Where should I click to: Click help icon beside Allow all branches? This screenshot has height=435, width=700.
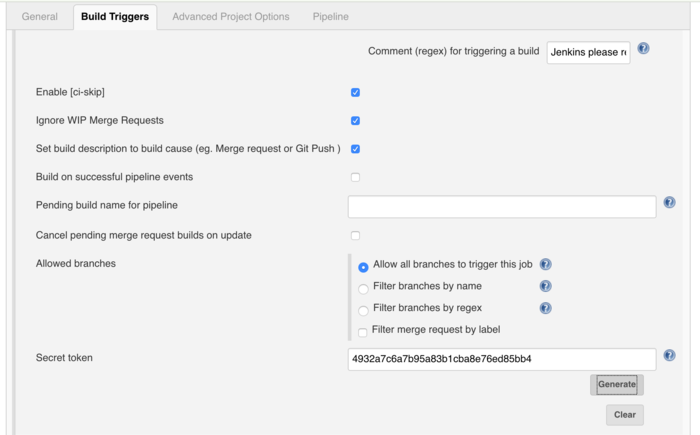(x=546, y=264)
